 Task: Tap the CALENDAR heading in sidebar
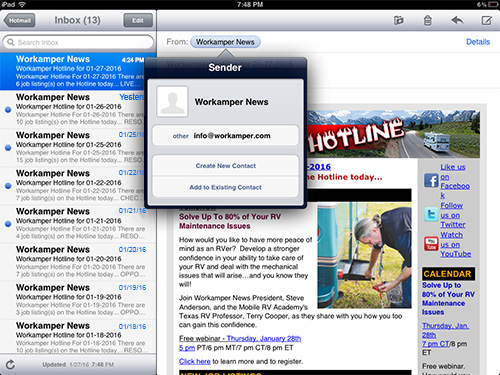pyautogui.click(x=448, y=274)
